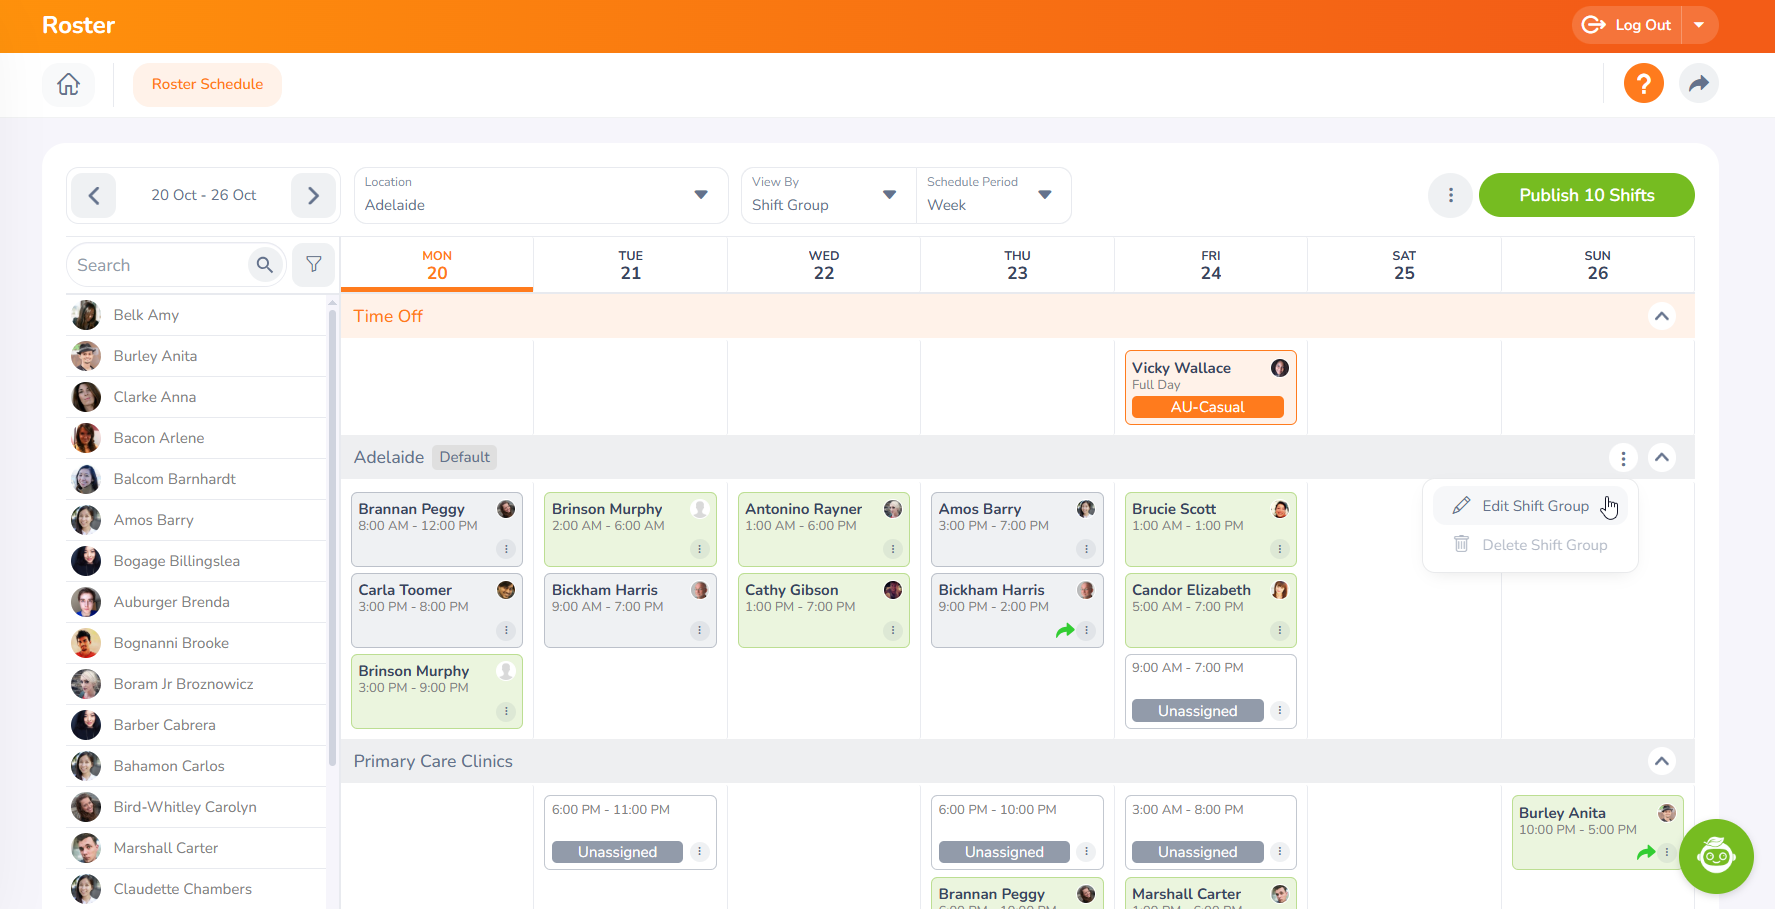Select Edit Shift Group menu option

1534,506
